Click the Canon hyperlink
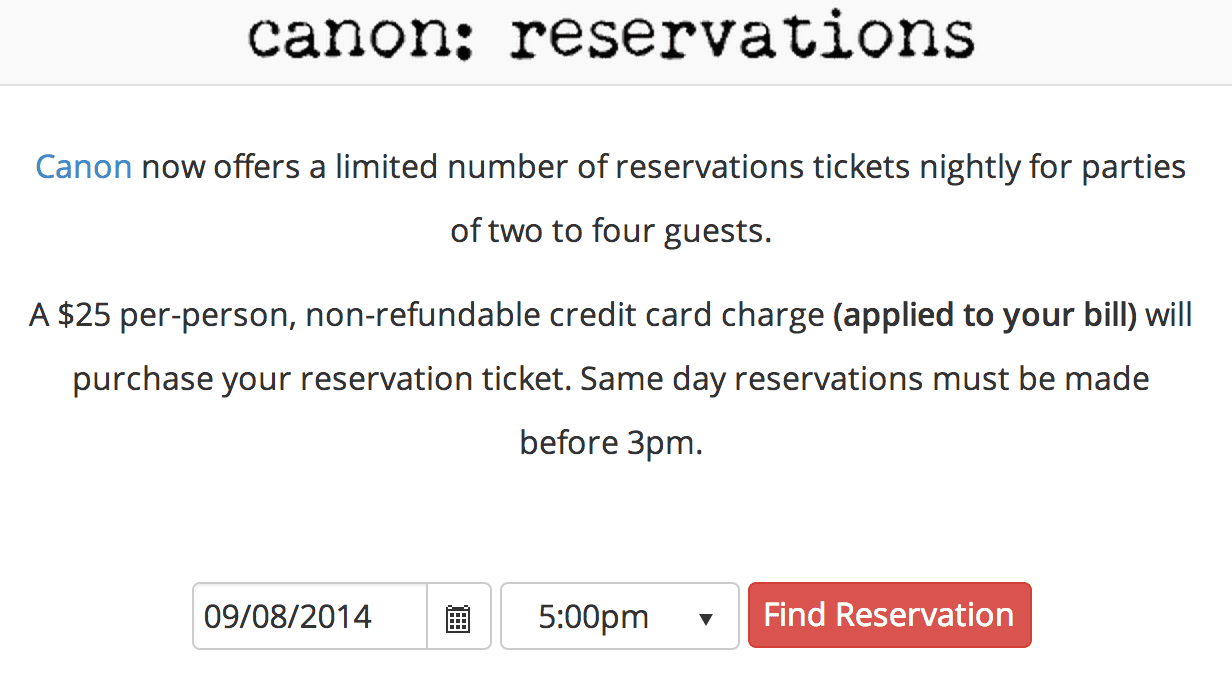Image resolution: width=1232 pixels, height=688 pixels. 83,166
